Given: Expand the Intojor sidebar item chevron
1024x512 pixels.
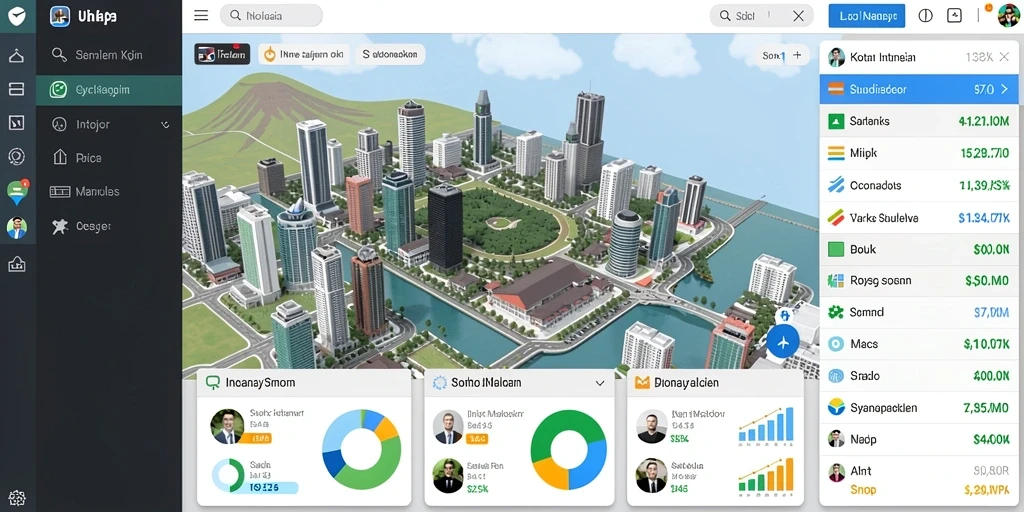Looking at the screenshot, I should coord(165,124).
